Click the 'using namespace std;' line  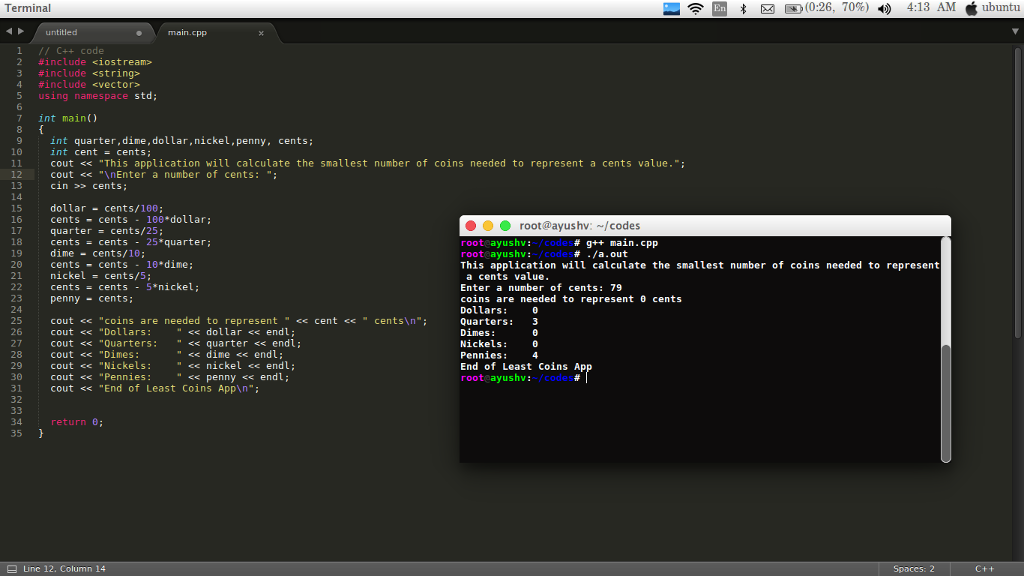pyautogui.click(x=97, y=96)
